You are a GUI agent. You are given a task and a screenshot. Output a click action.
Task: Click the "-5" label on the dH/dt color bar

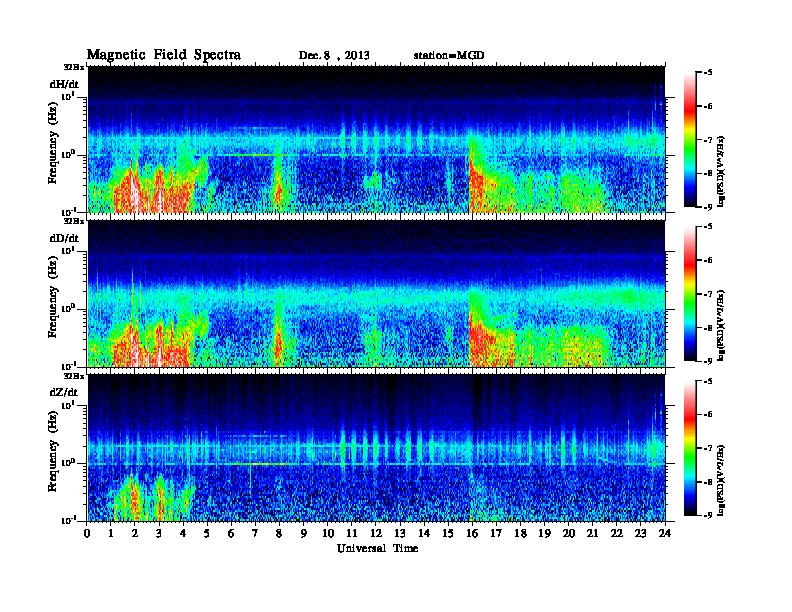click(708, 72)
